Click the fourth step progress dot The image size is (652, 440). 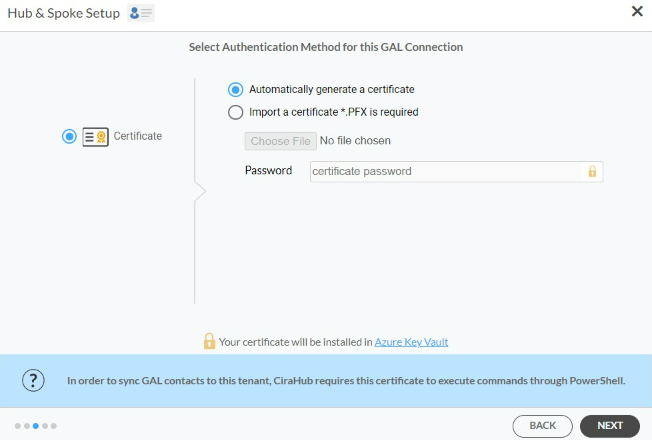pos(45,426)
